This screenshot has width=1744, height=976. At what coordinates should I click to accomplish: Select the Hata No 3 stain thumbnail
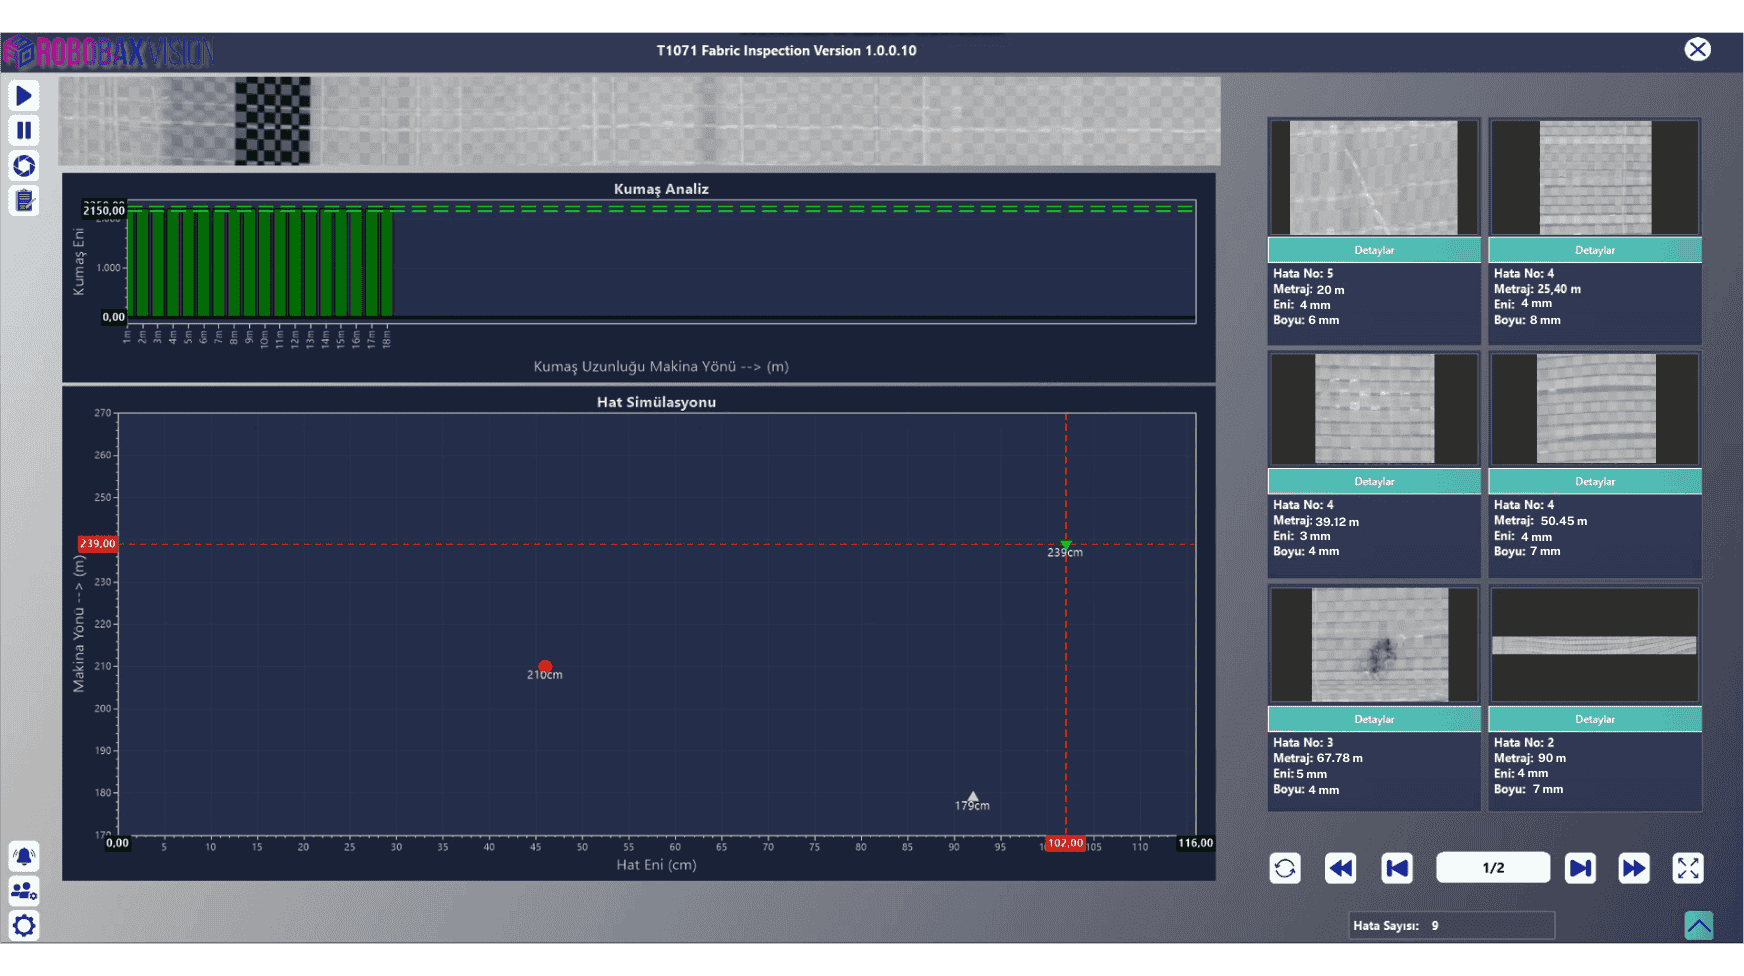[1374, 645]
